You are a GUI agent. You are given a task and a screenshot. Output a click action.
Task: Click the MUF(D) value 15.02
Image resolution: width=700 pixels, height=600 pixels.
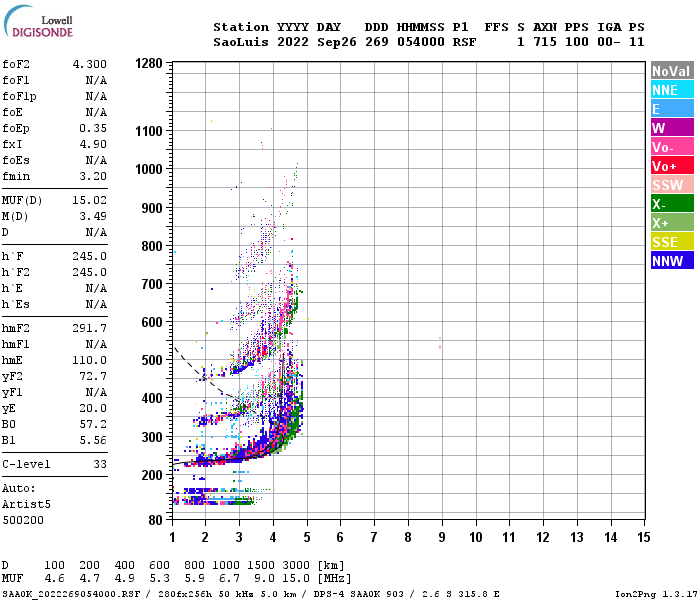tap(90, 200)
